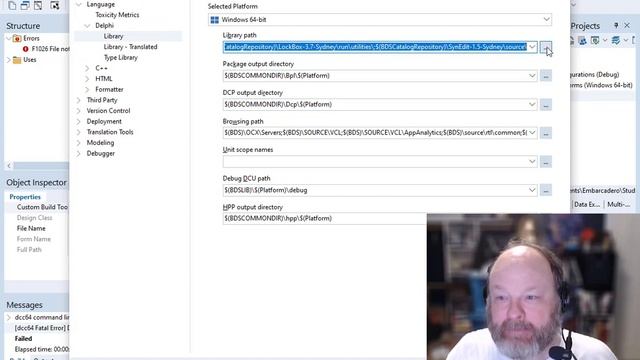Collapse the Language options node
This screenshot has height=360, width=640.
(x=79, y=4)
